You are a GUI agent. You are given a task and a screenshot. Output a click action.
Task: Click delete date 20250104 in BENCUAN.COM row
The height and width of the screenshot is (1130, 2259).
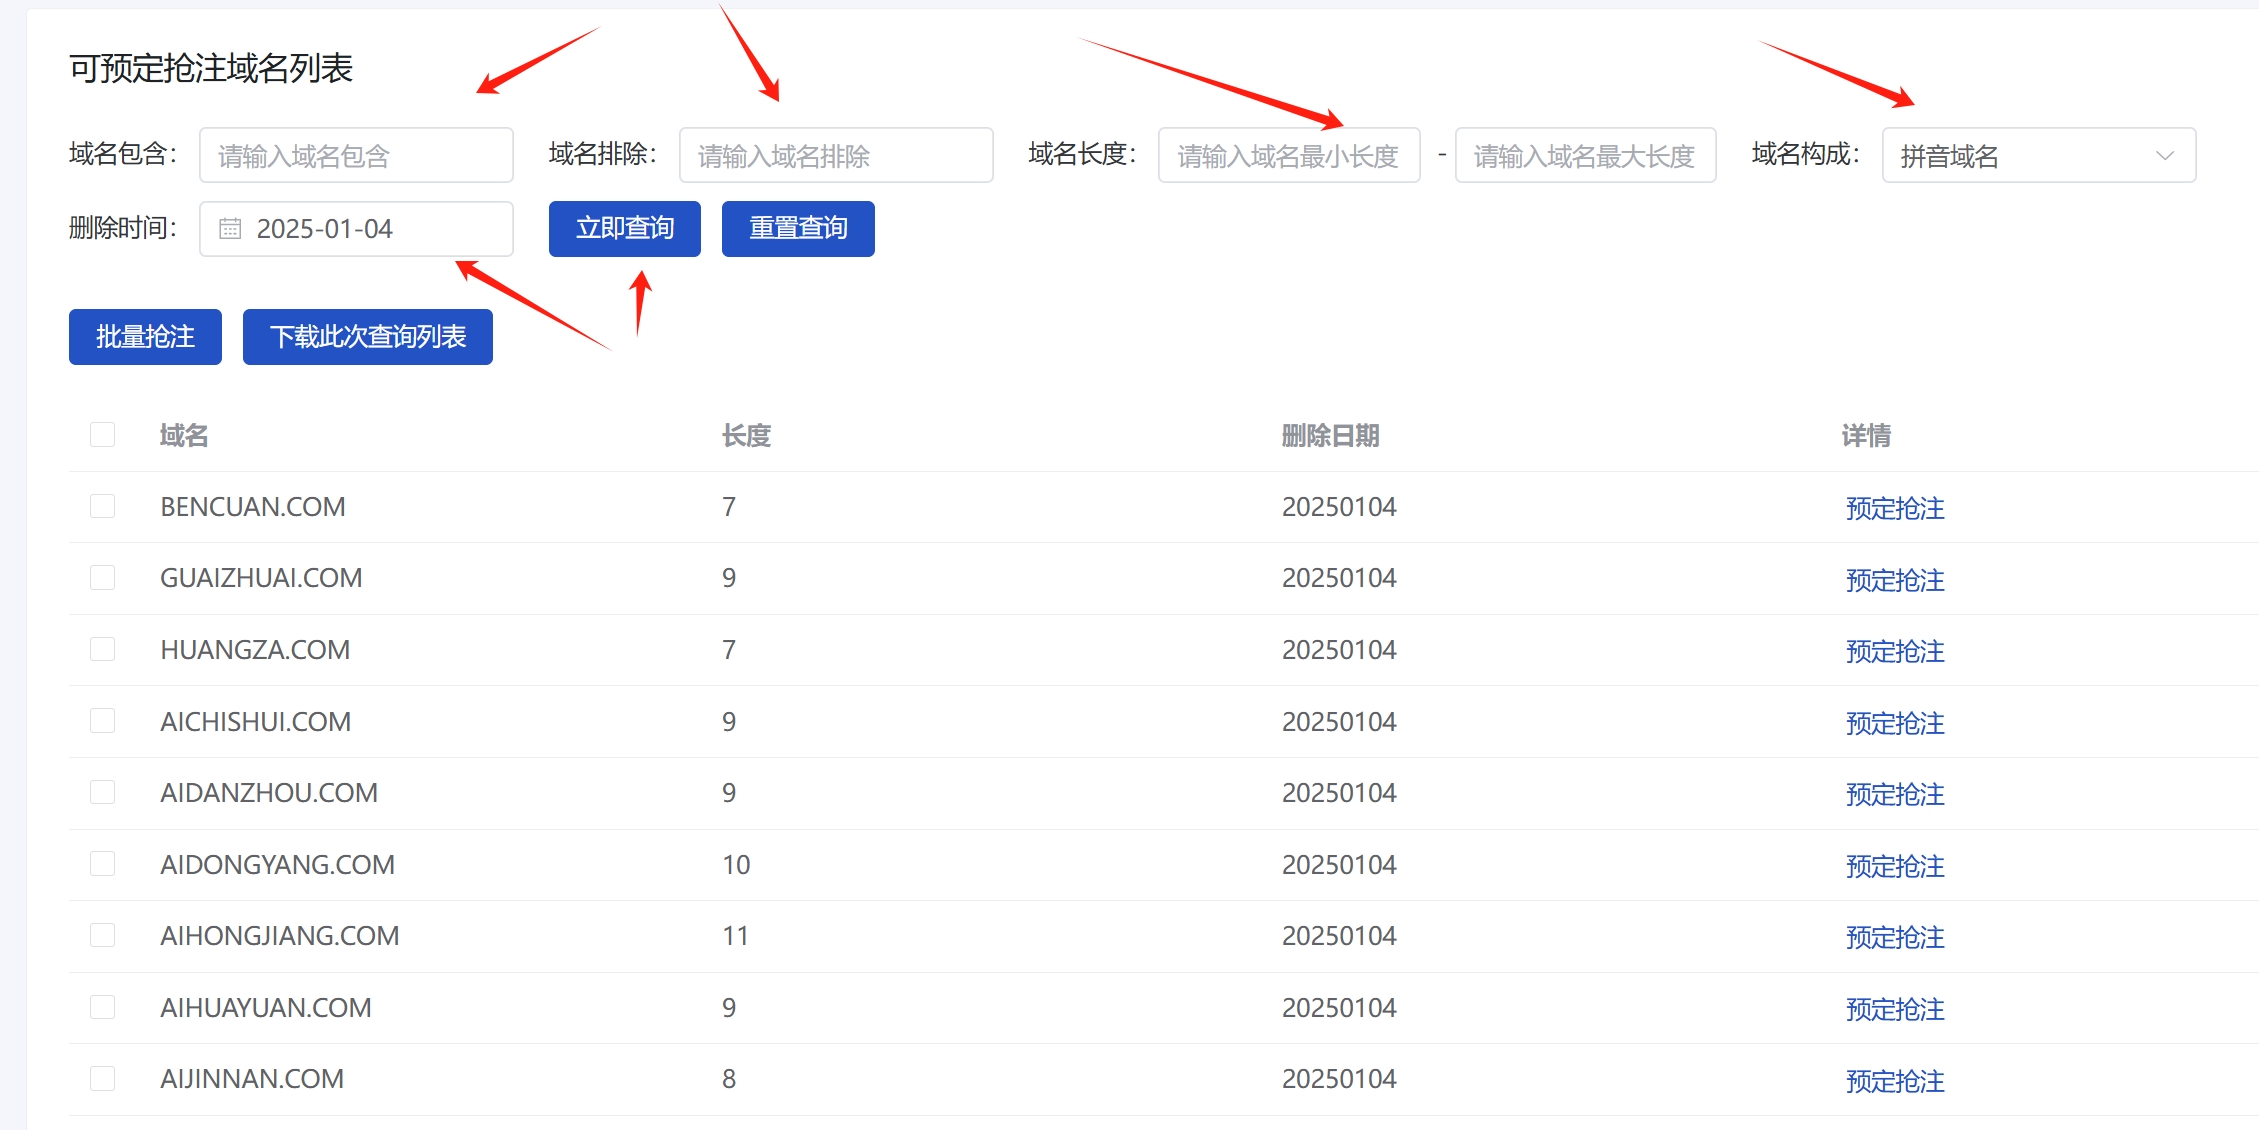pyautogui.click(x=1339, y=507)
